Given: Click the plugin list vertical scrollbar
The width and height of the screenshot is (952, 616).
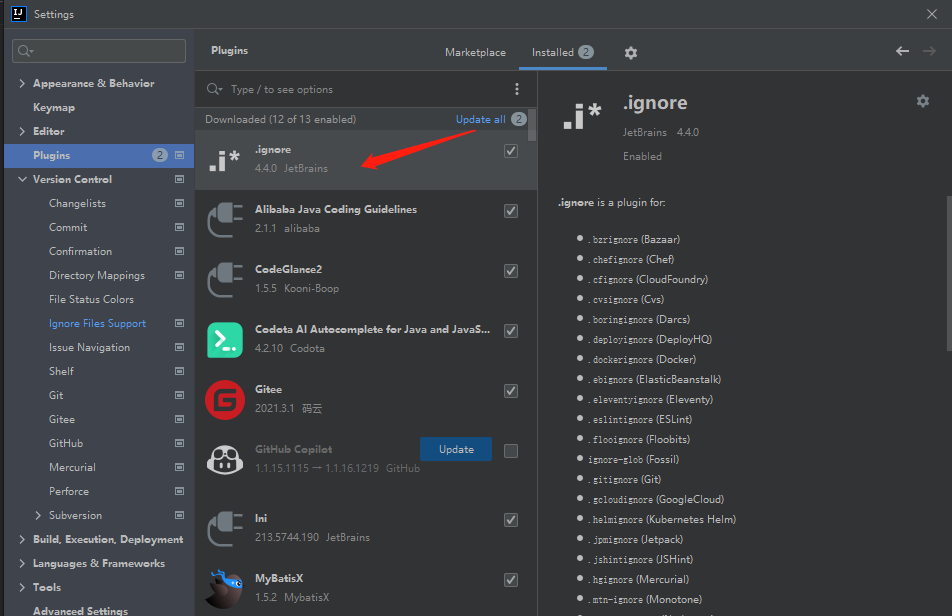Looking at the screenshot, I should click(x=532, y=125).
